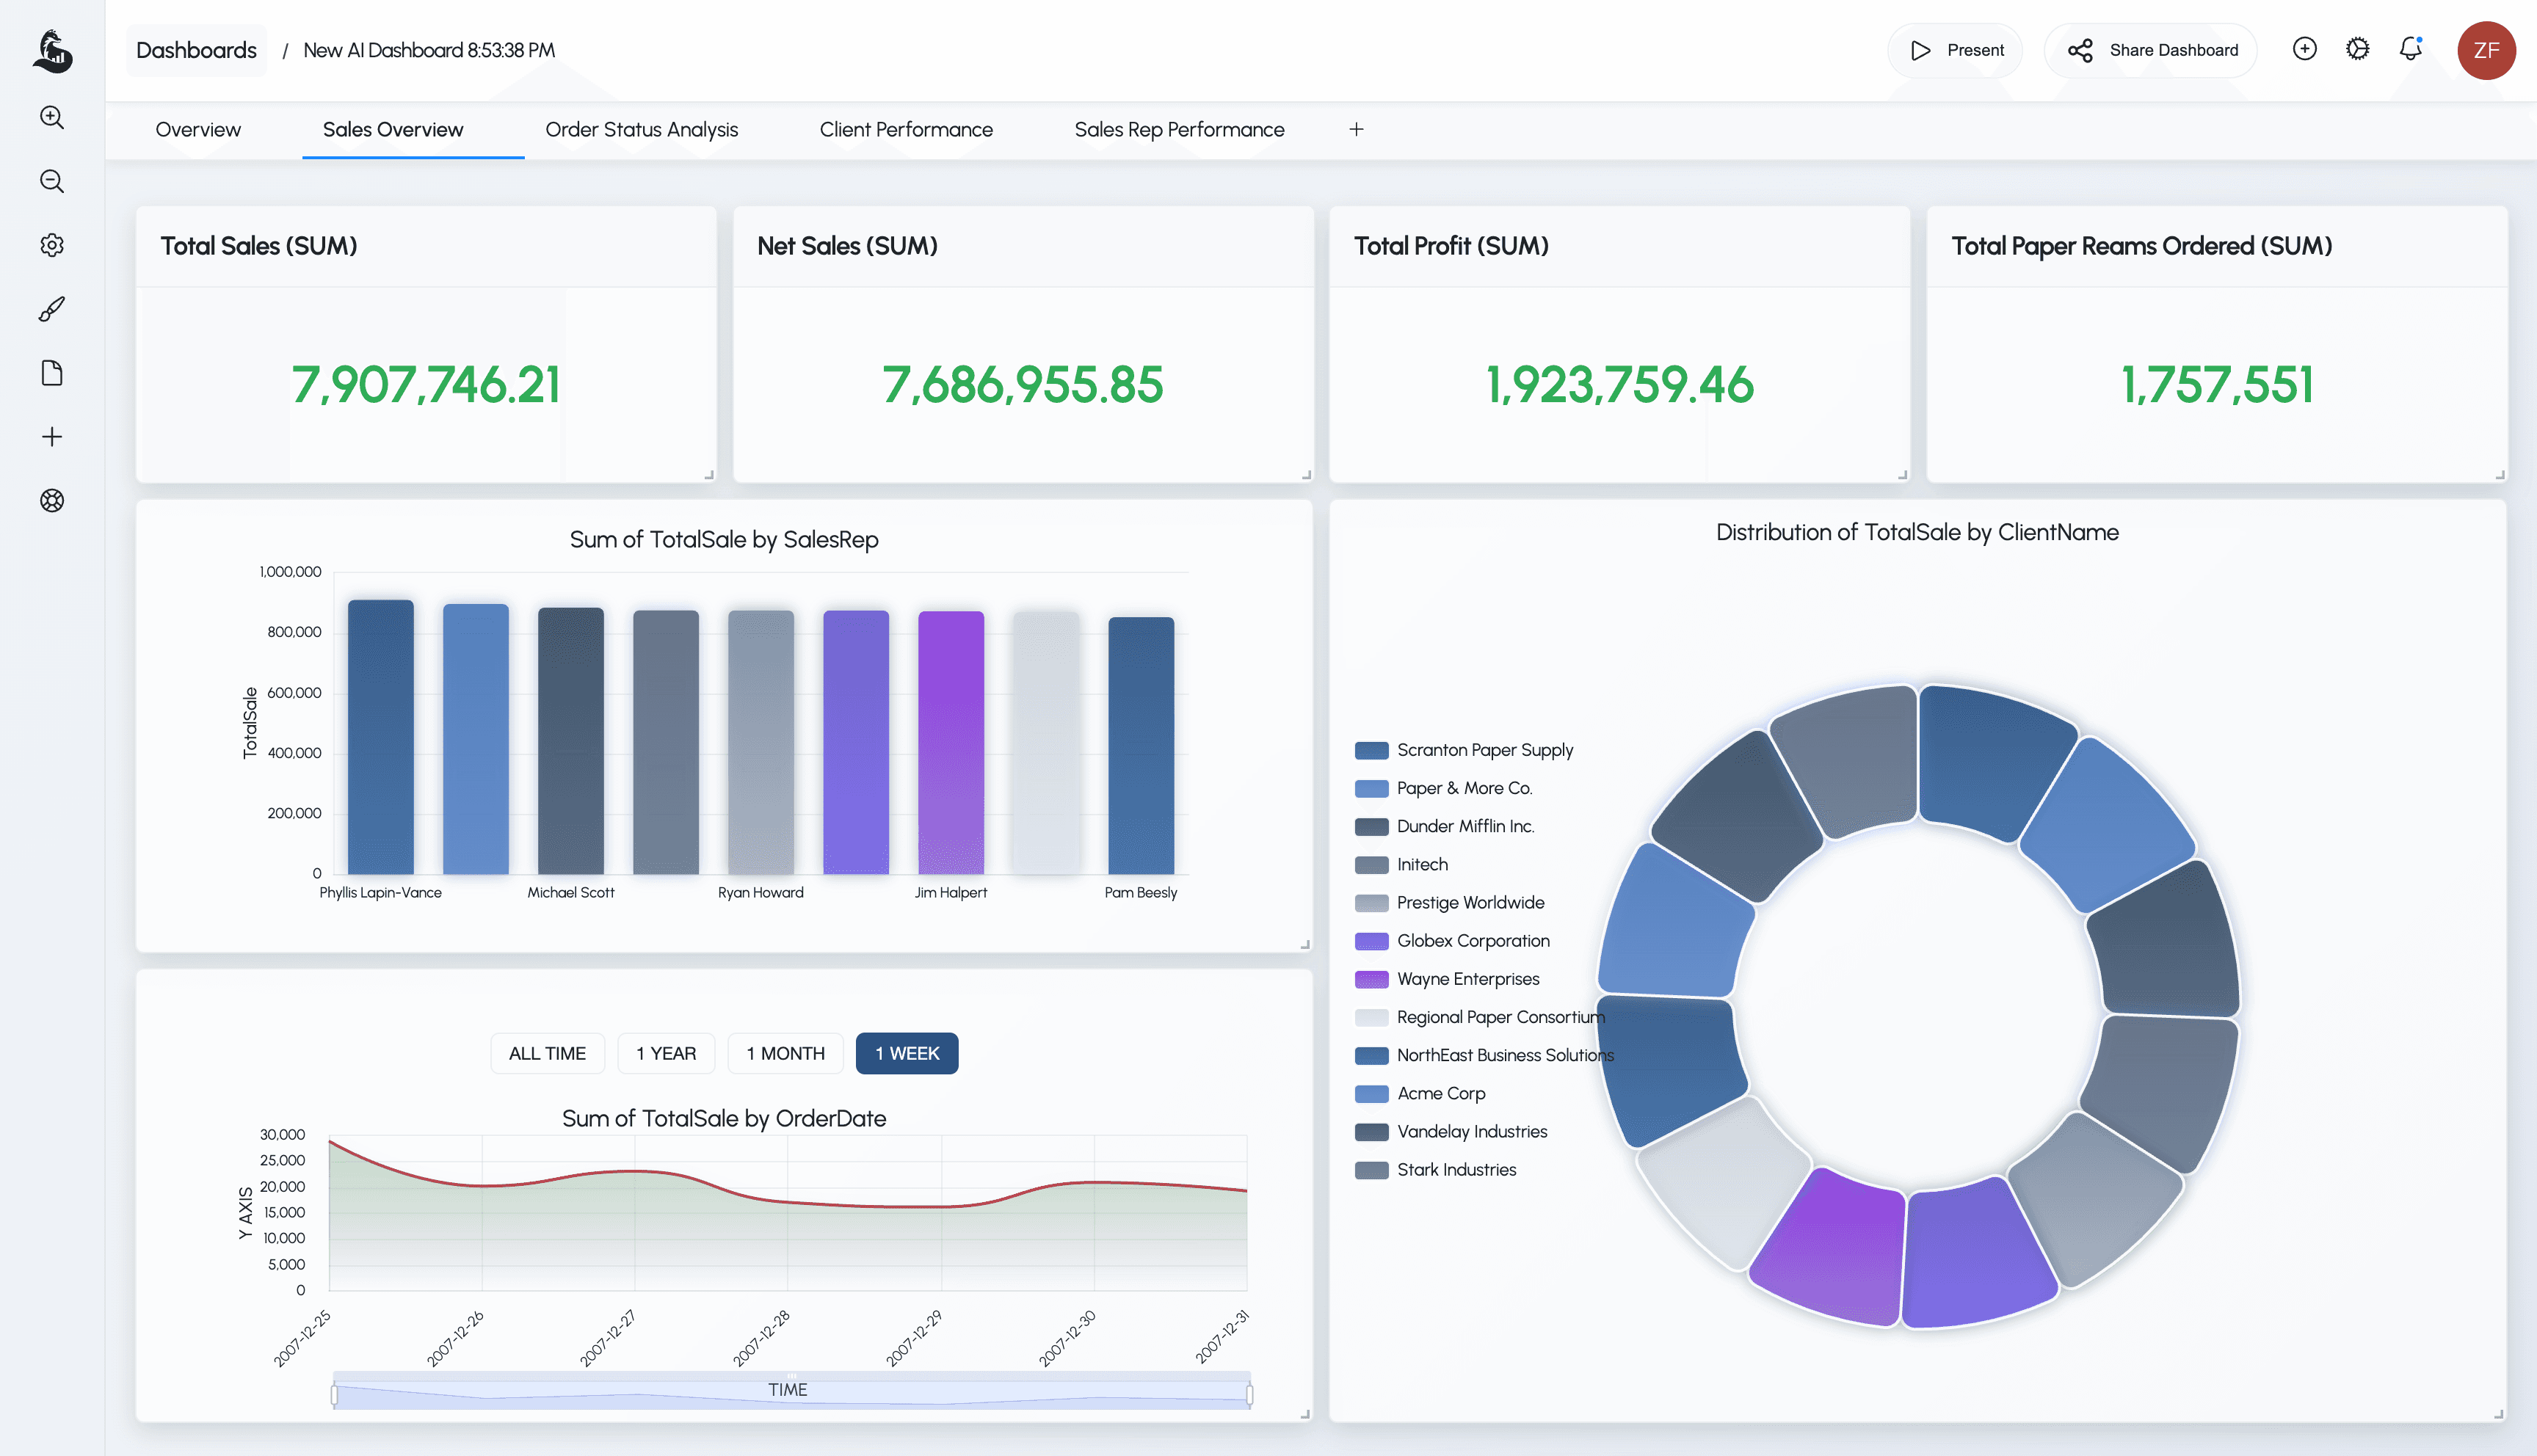Click the zoom out magnifier icon
Viewport: 2537px width, 1456px height.
coord(52,181)
